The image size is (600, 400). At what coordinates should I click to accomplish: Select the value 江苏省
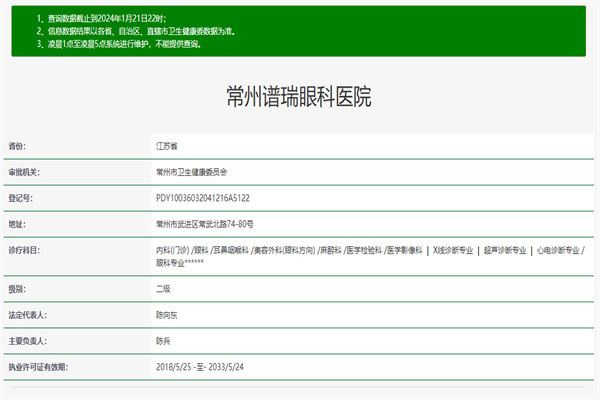(166, 146)
